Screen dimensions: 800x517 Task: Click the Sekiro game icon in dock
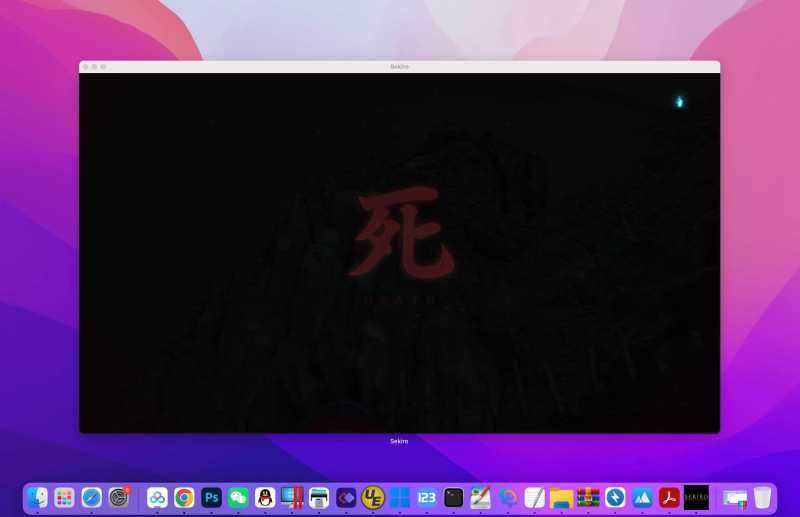(696, 498)
